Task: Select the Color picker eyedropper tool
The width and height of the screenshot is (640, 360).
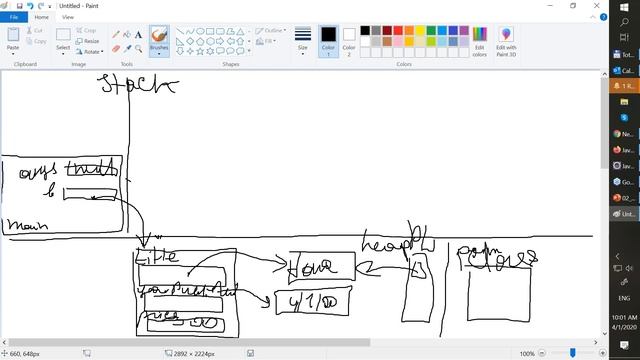Action: (x=127, y=49)
